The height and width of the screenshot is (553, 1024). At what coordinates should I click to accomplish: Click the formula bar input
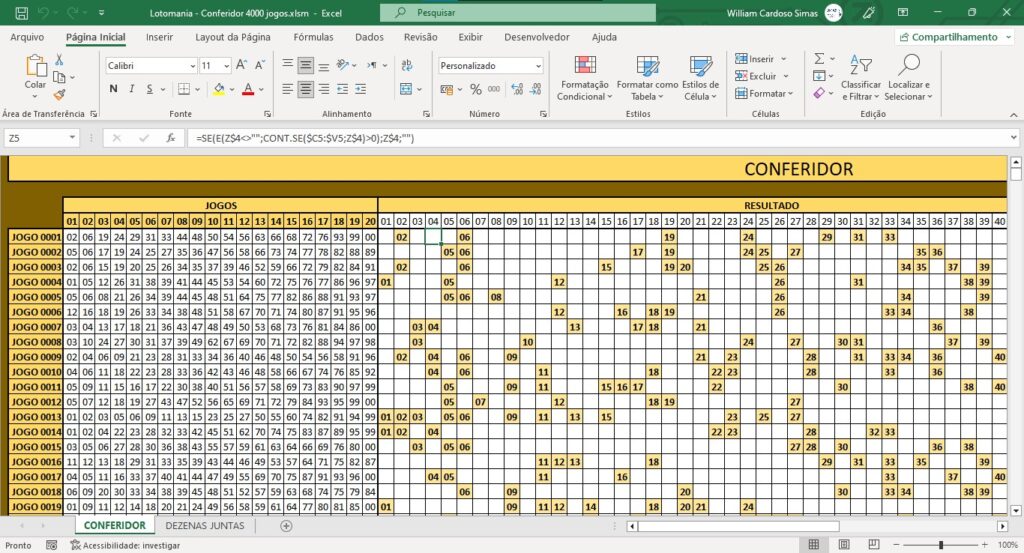pyautogui.click(x=598, y=138)
